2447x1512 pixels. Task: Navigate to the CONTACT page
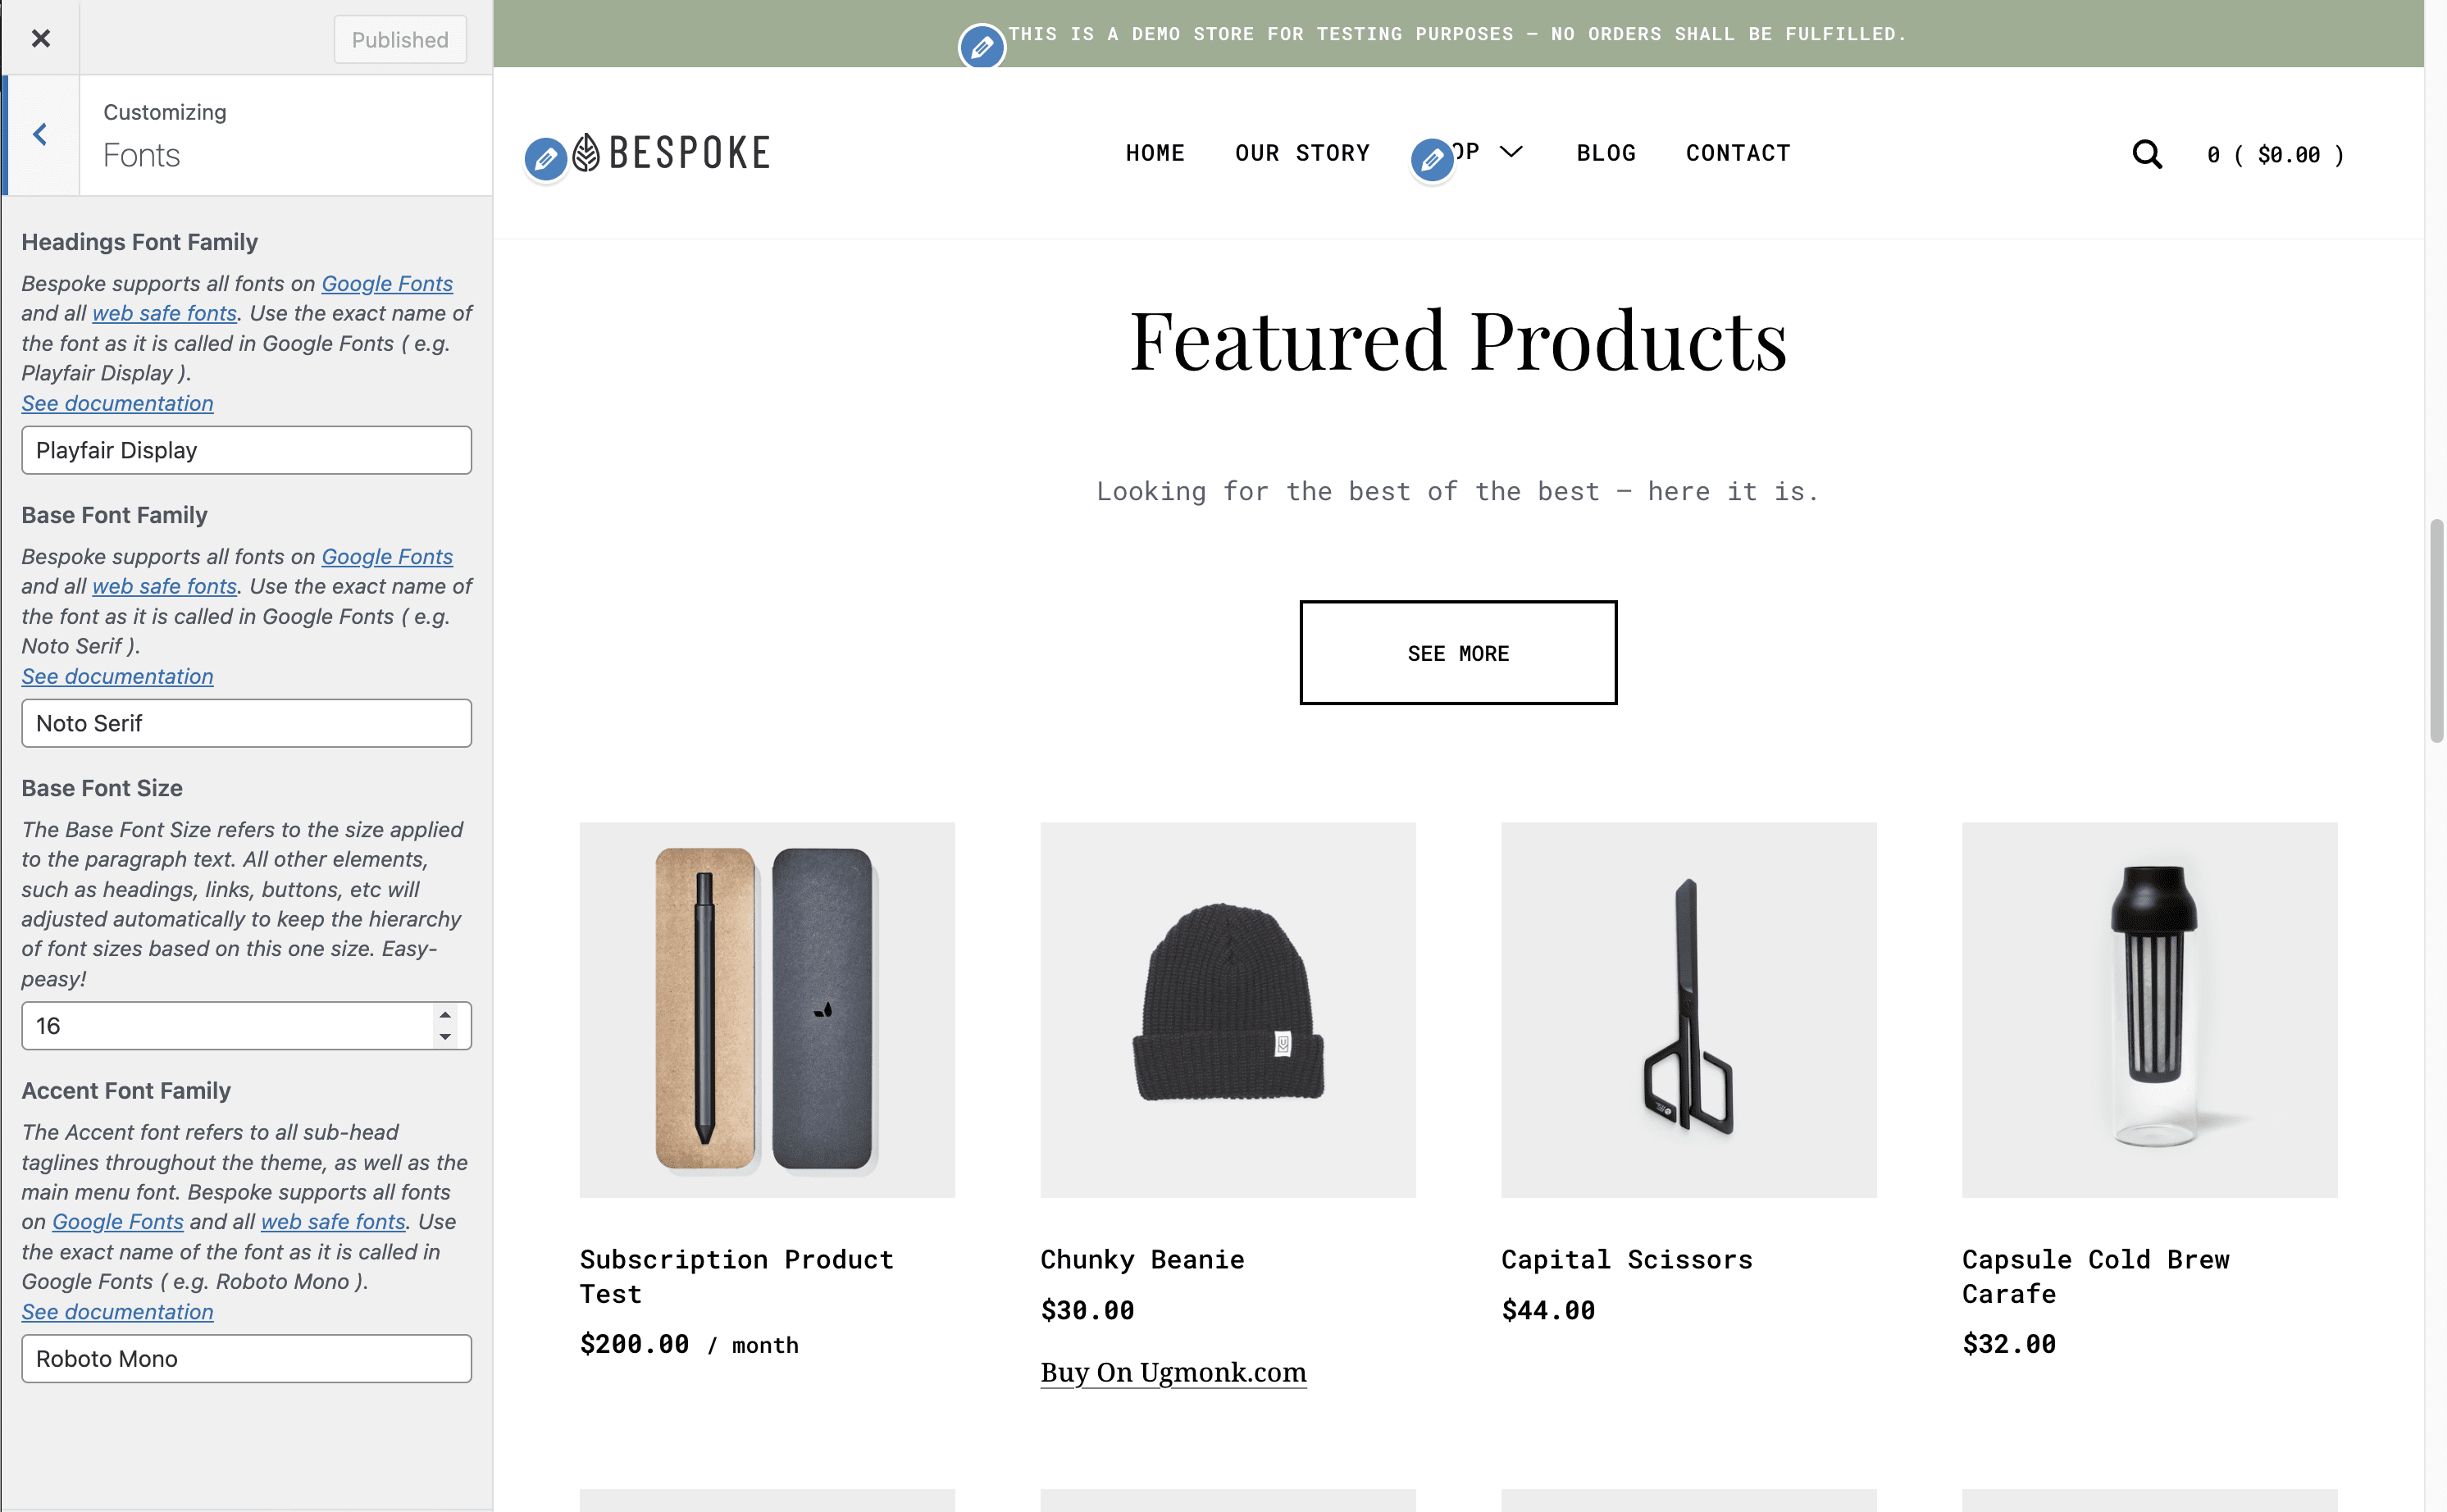[x=1738, y=152]
